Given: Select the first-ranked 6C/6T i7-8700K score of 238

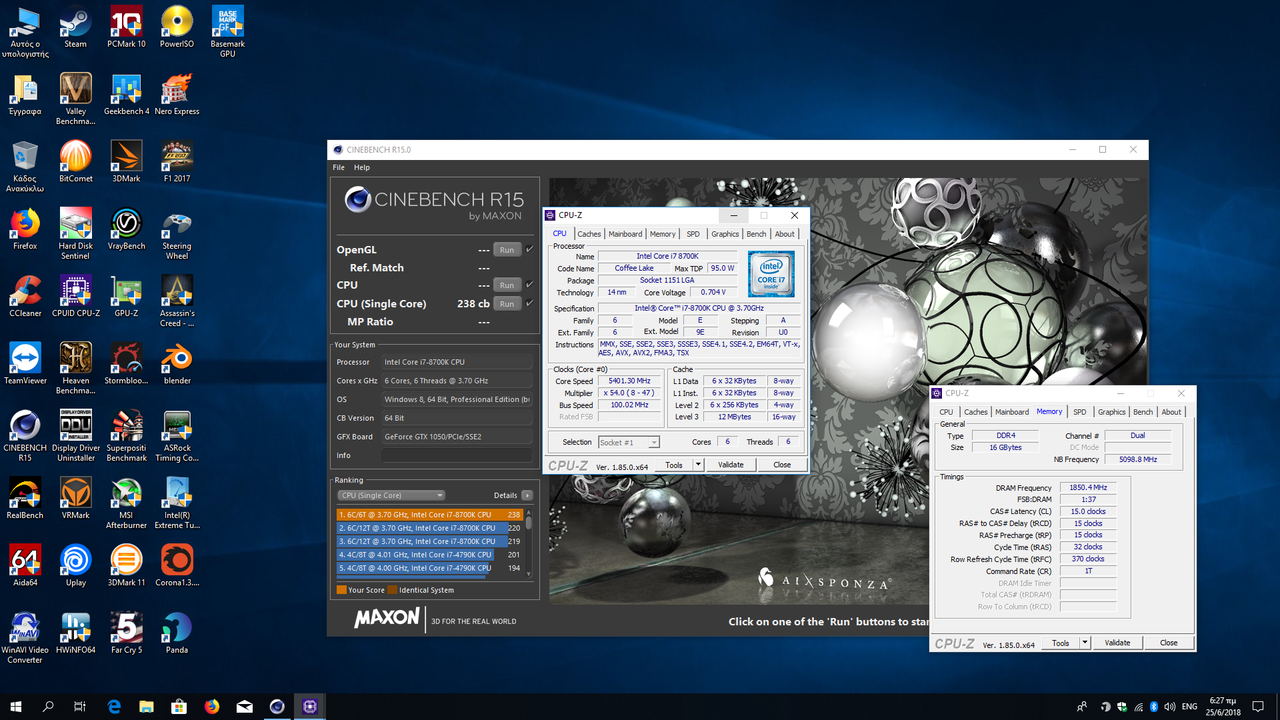Looking at the screenshot, I should (430, 515).
